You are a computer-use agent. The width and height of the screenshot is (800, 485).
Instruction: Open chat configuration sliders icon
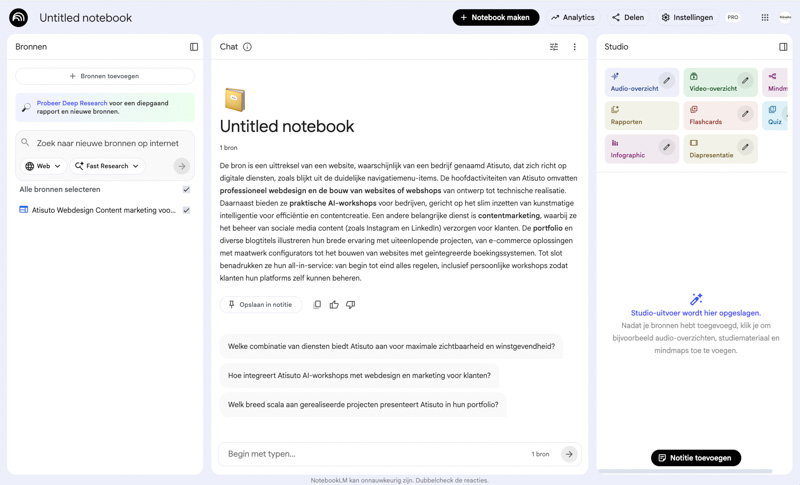(554, 47)
